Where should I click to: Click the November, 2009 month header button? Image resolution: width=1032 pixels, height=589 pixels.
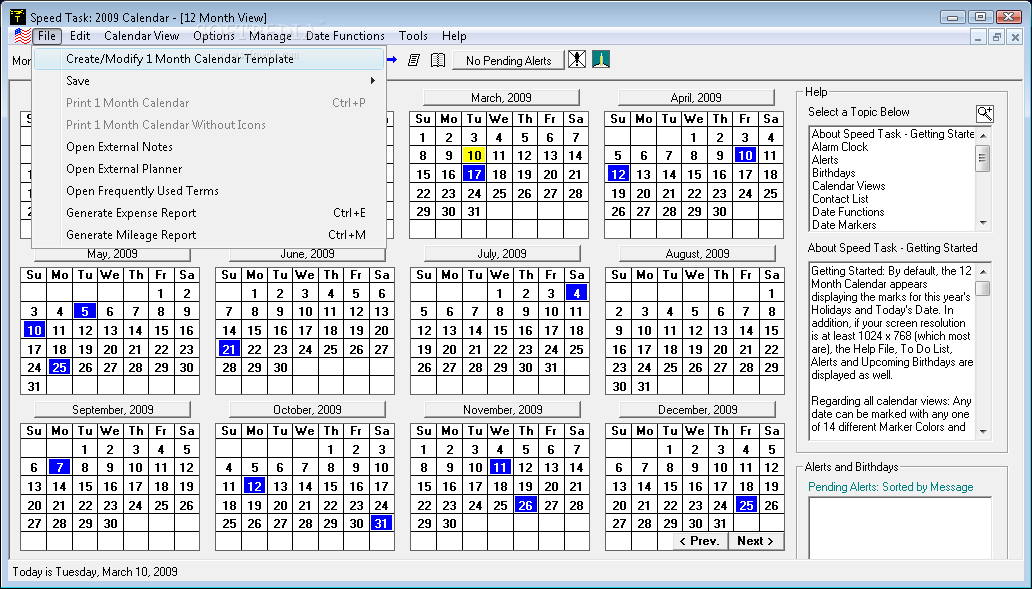click(502, 410)
